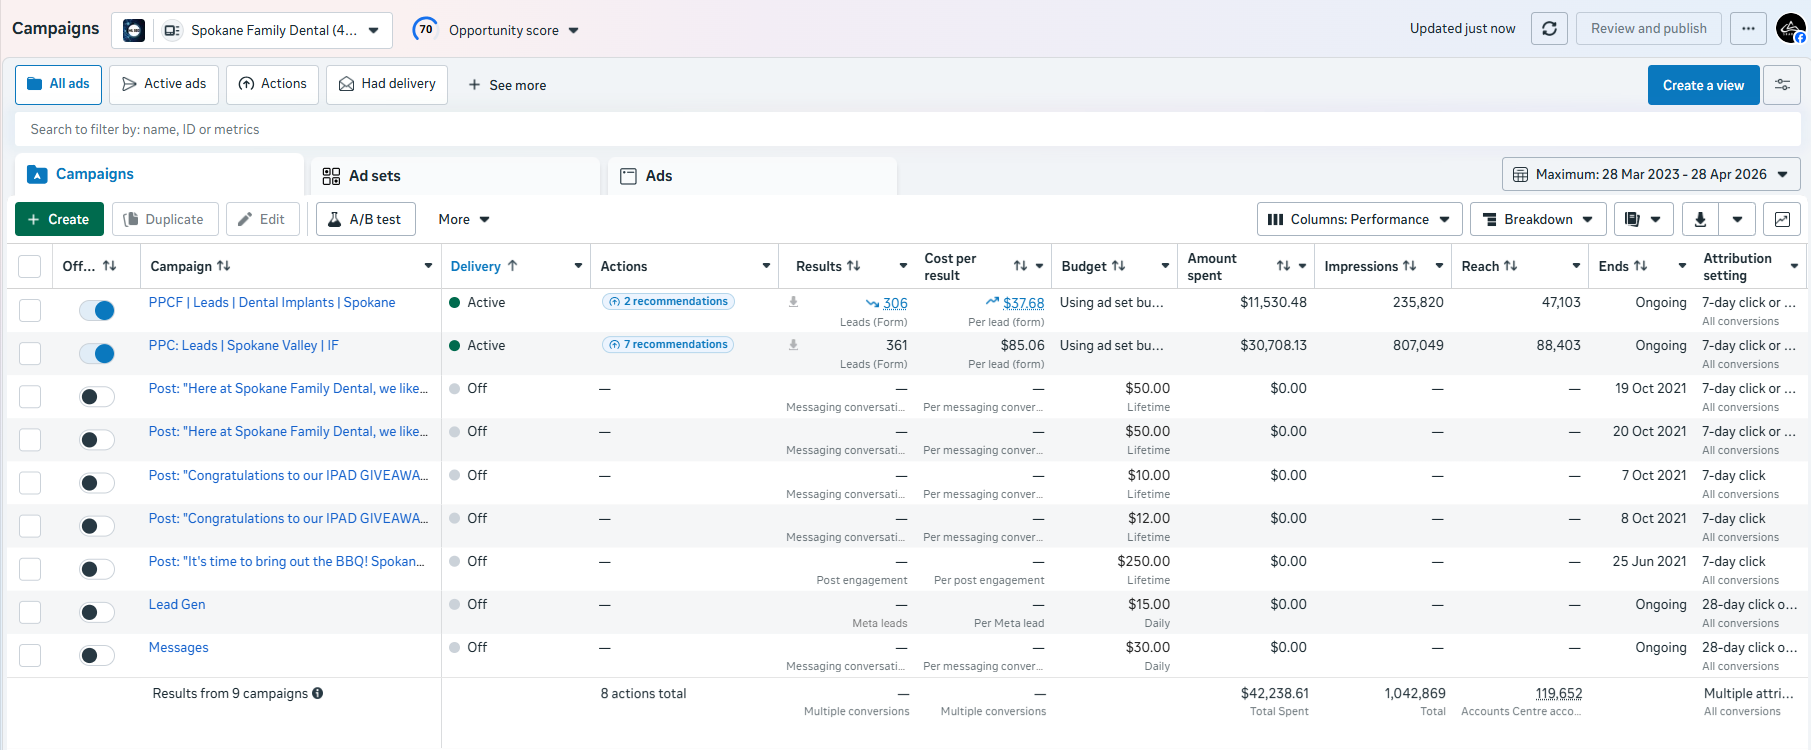
Task: Click the Delivery sort arrow icon
Action: click(x=512, y=266)
